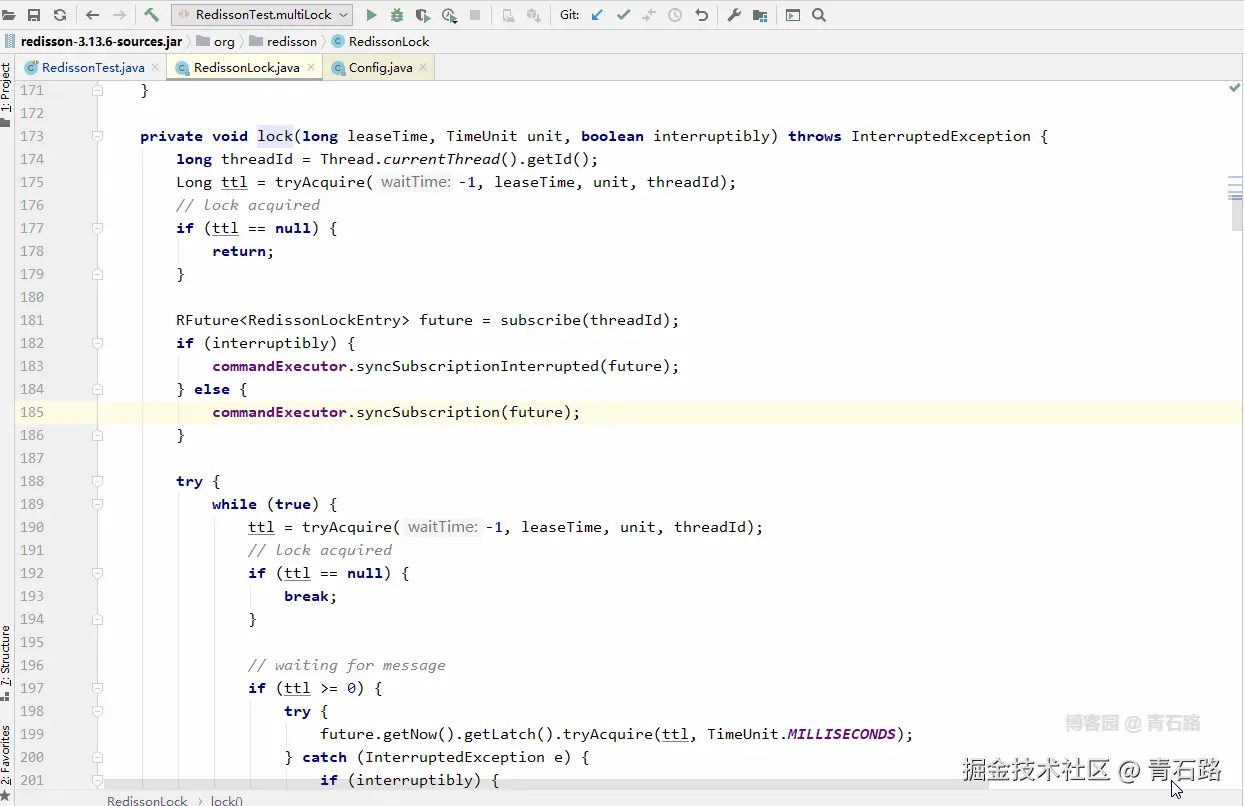The width and height of the screenshot is (1244, 806).
Task: Collapse inner try fold at line 198
Action: pos(98,711)
